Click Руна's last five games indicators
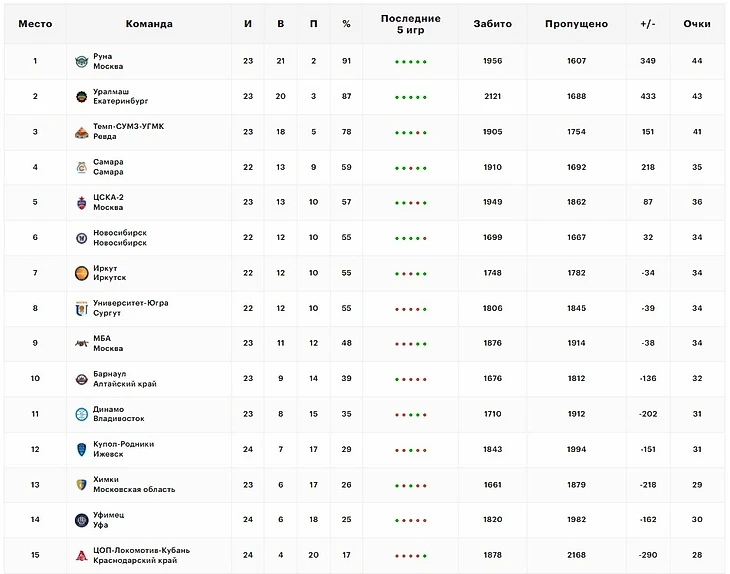The width and height of the screenshot is (730, 574). pyautogui.click(x=410, y=62)
